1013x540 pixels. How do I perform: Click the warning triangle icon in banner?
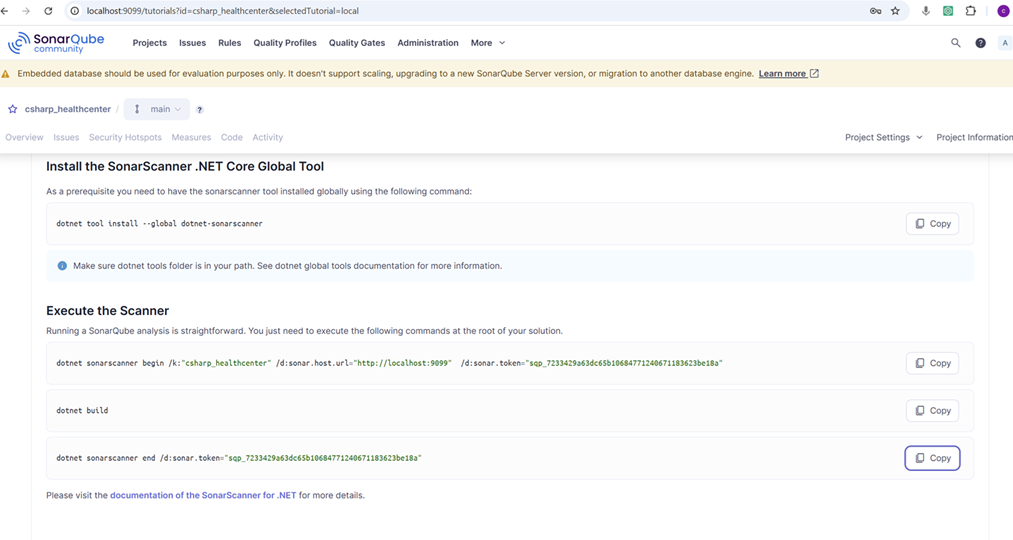[x=6, y=74]
